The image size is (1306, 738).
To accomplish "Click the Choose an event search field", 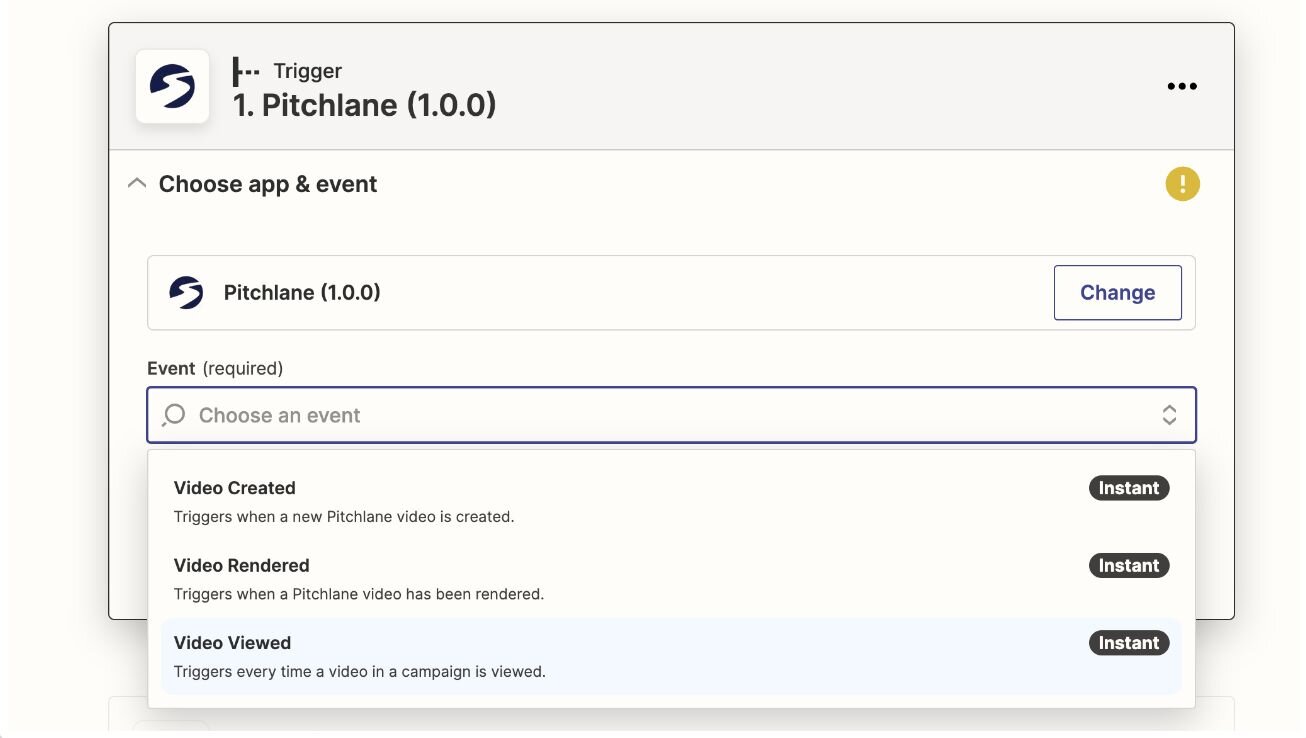I will (x=671, y=415).
